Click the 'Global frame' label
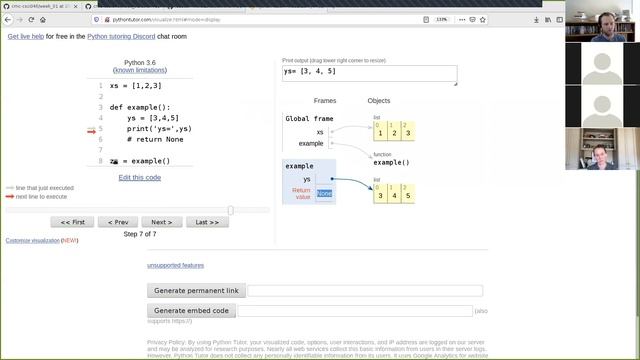640x360 pixels. tap(309, 119)
